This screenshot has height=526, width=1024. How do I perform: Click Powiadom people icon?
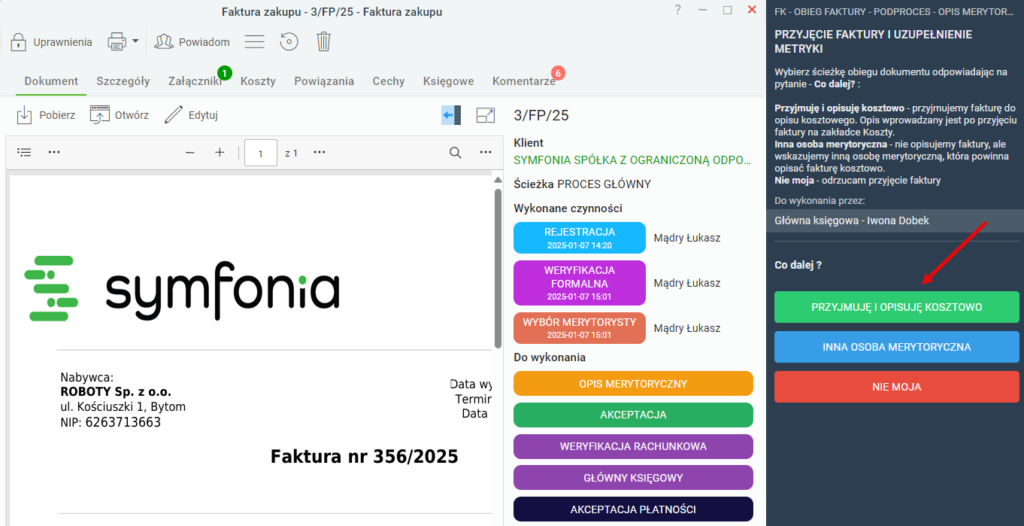tap(164, 42)
